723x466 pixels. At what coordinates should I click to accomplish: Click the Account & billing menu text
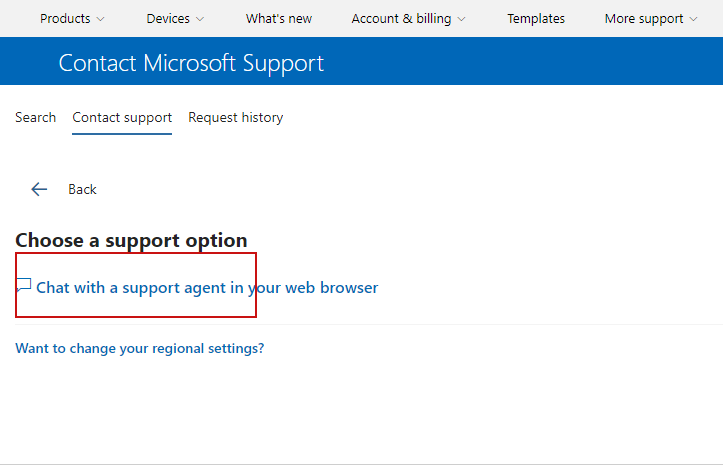(x=401, y=19)
